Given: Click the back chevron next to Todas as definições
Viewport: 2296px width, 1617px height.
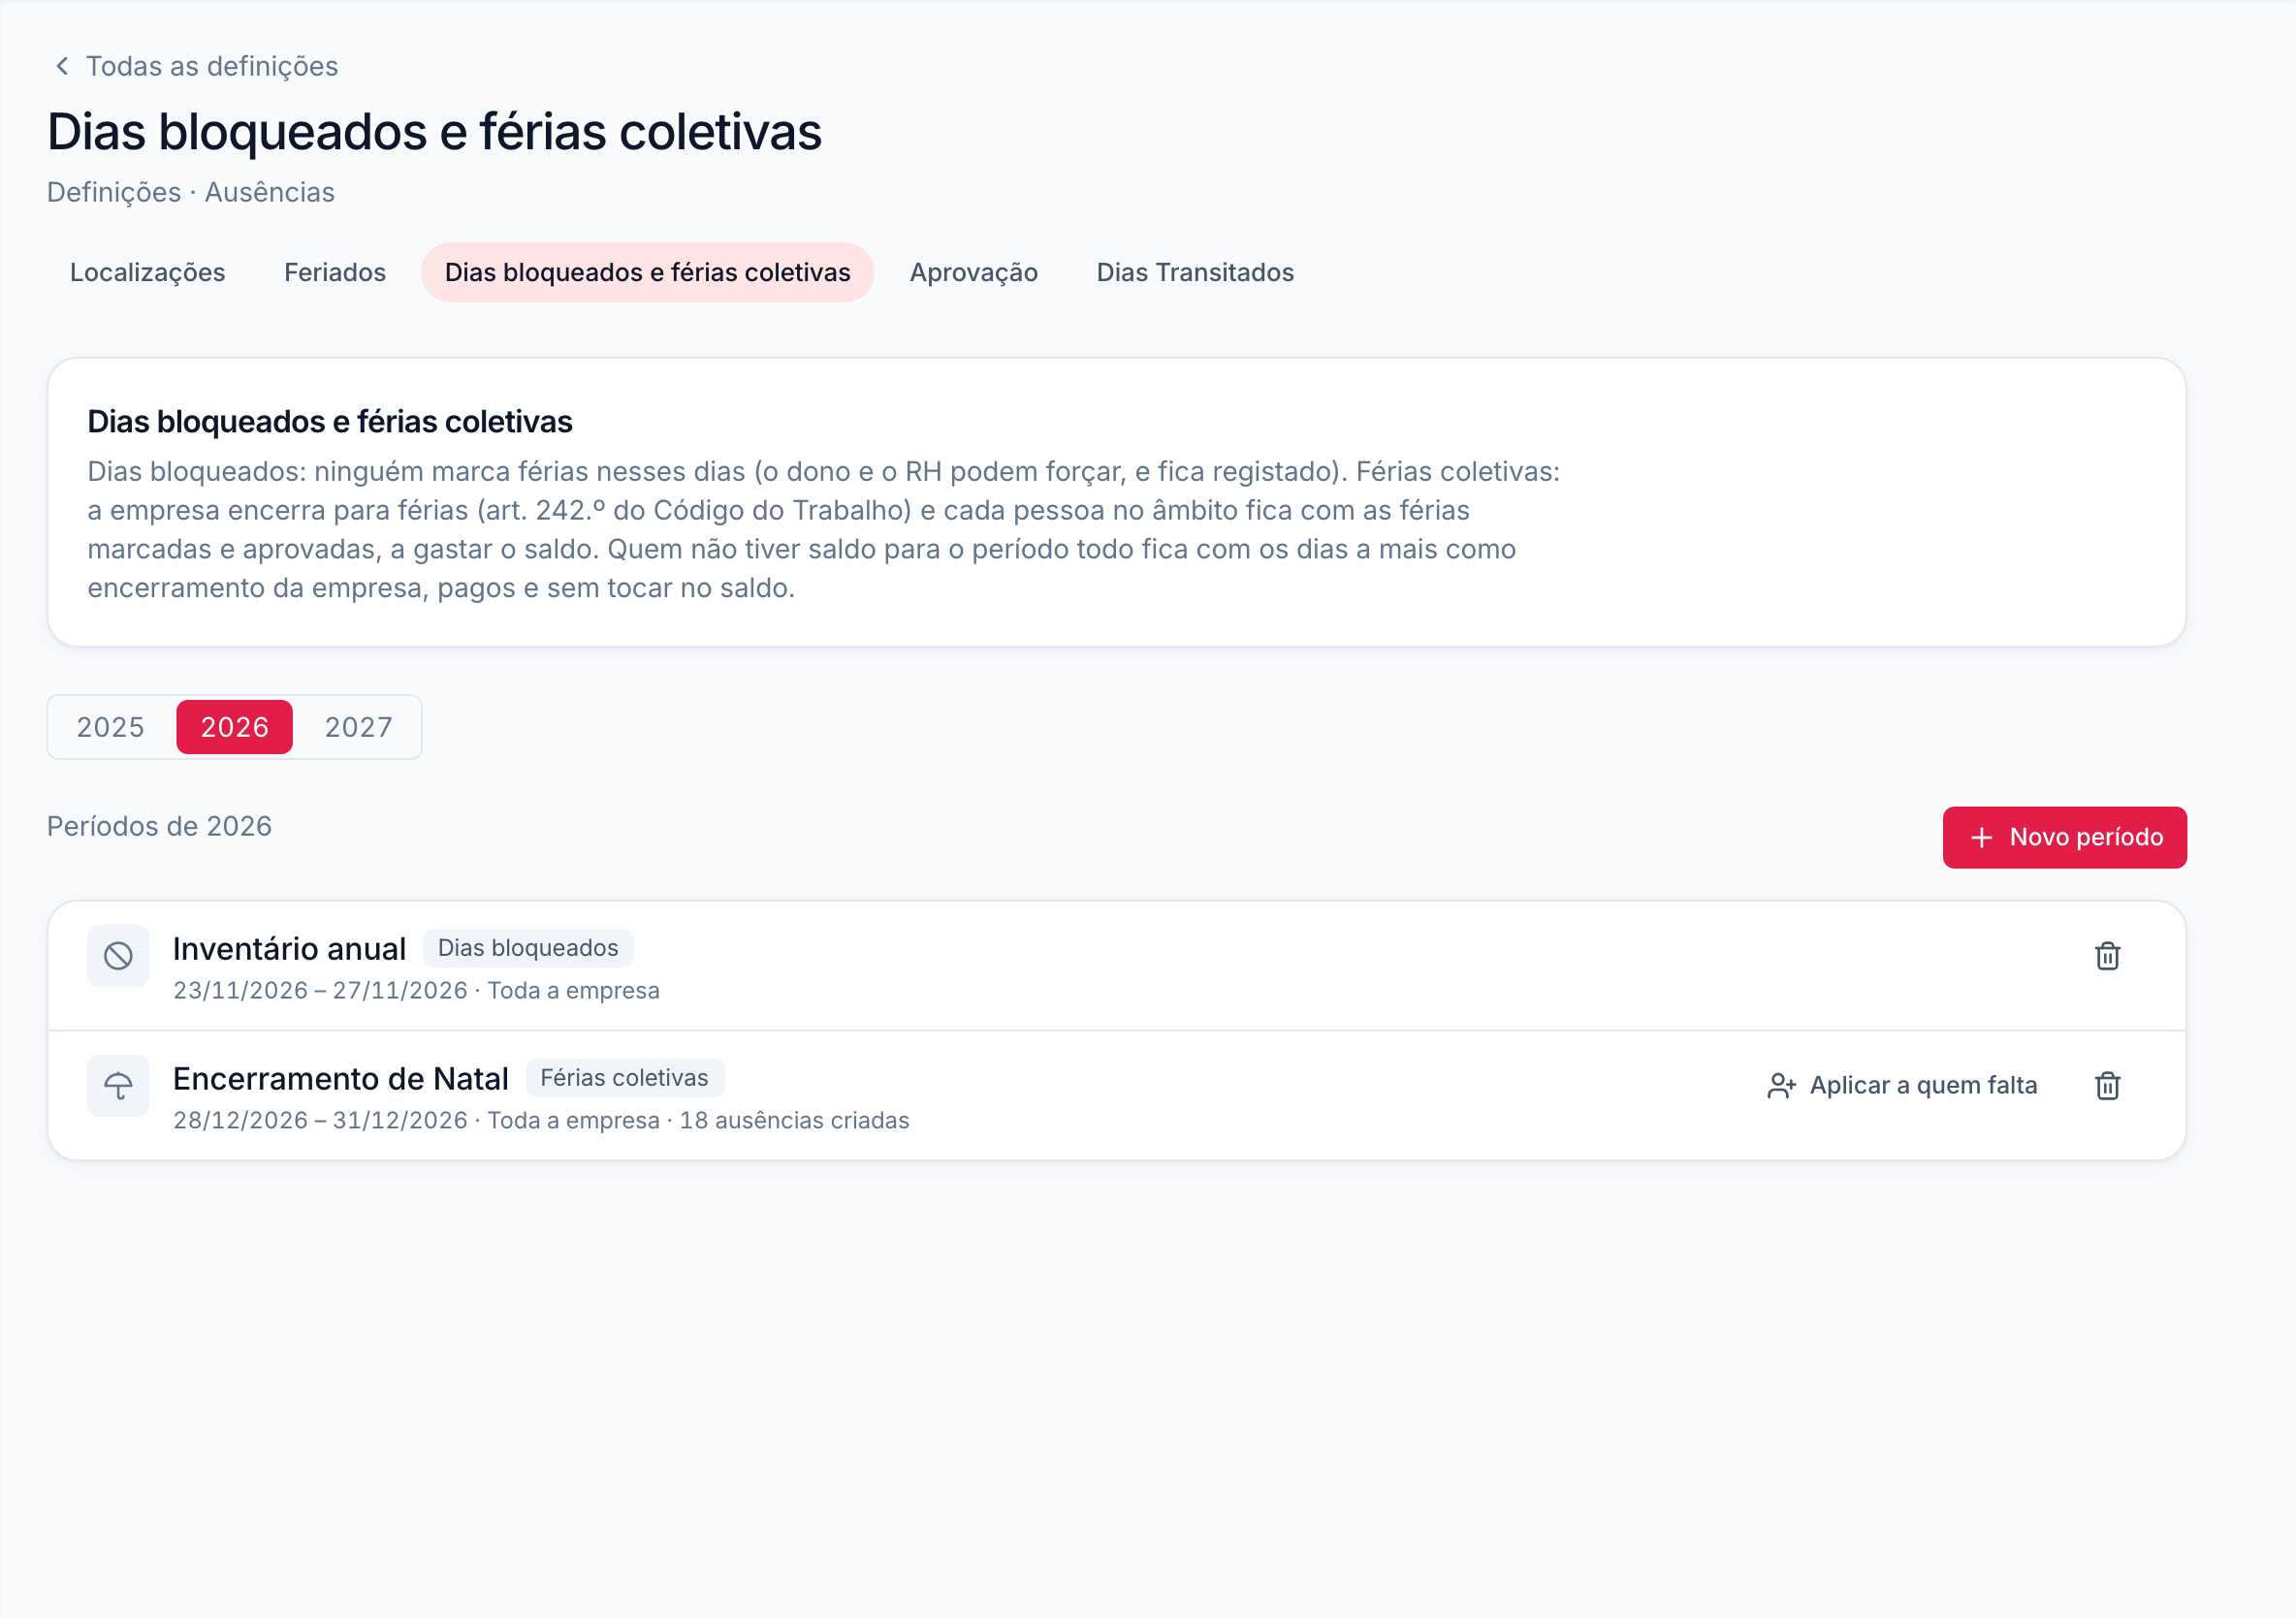Looking at the screenshot, I should coord(62,66).
